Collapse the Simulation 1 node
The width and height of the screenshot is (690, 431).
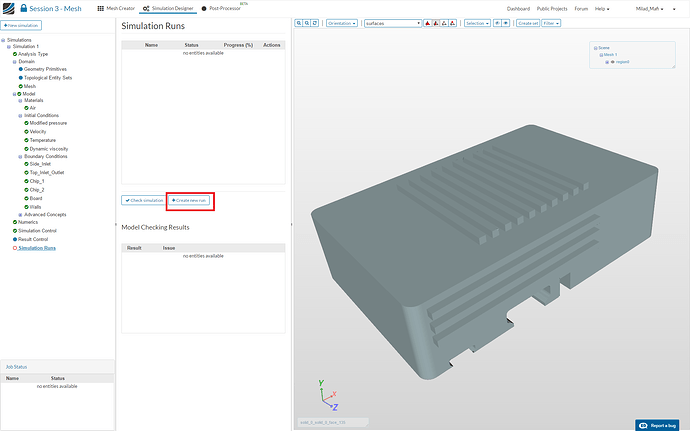[9, 47]
